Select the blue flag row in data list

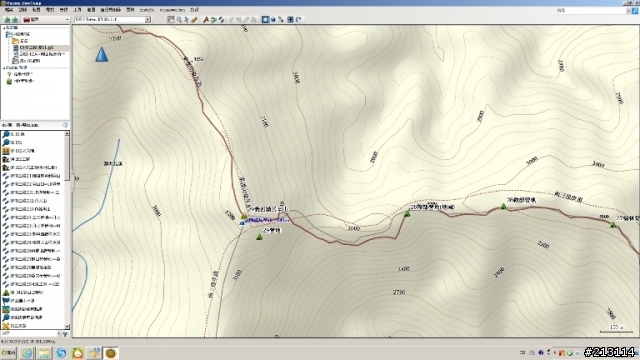tap(33, 300)
